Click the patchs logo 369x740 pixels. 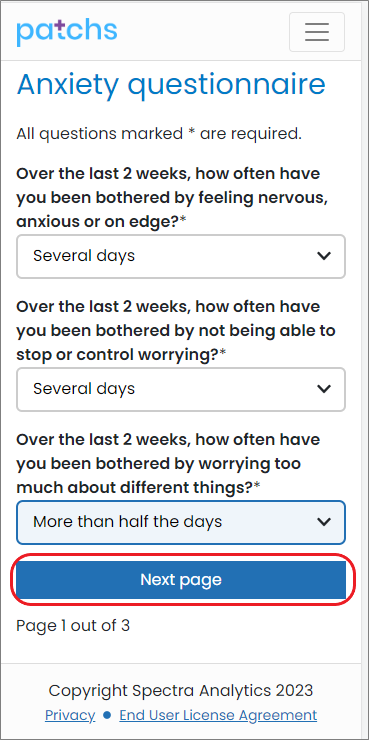[x=67, y=32]
